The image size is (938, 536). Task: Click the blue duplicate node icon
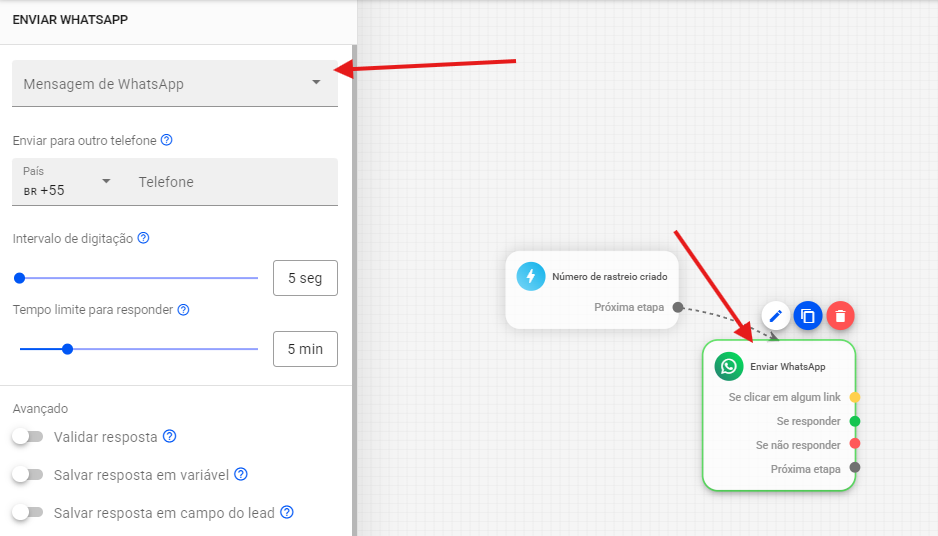point(808,316)
